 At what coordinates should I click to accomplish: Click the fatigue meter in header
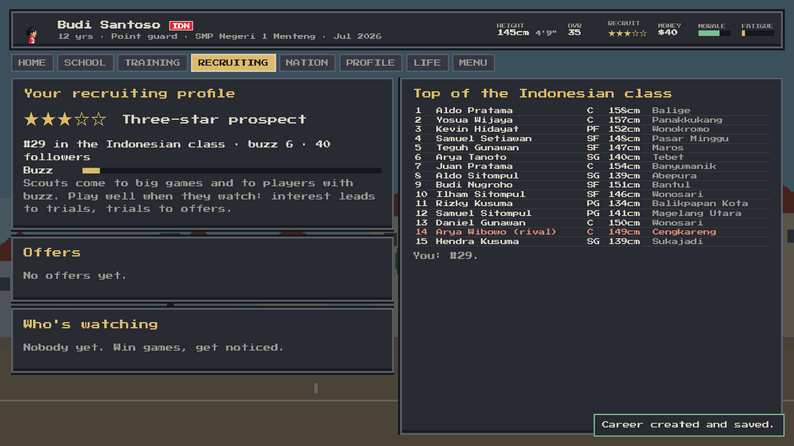pos(758,33)
